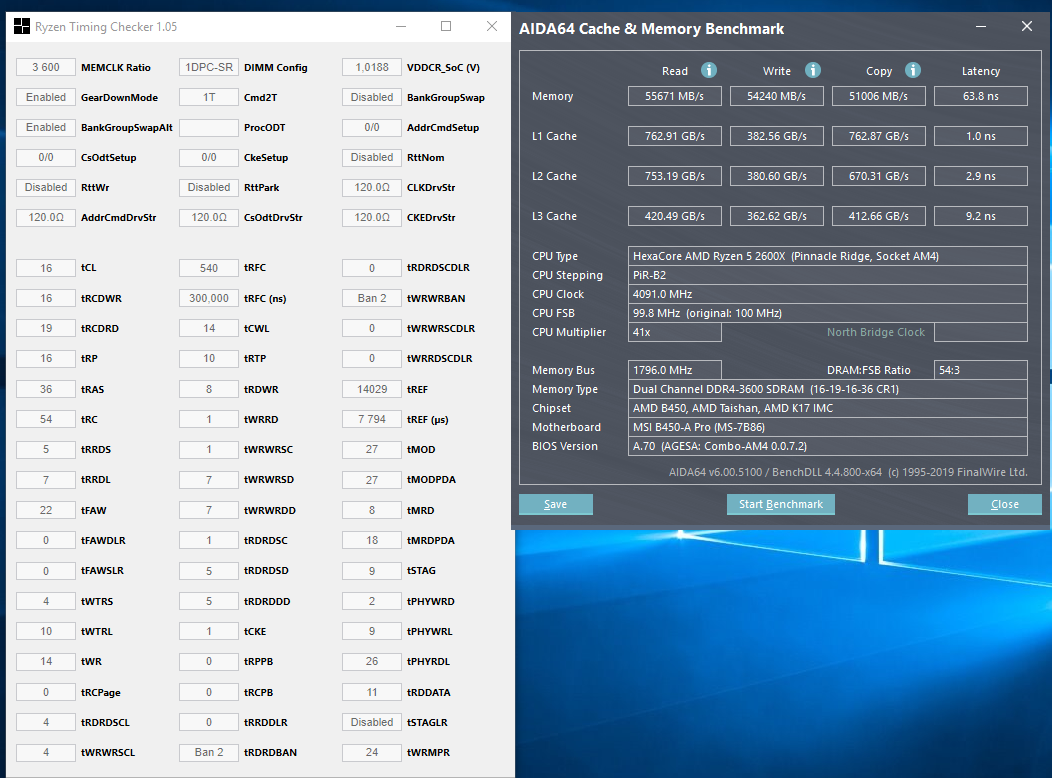Select the Memory Read value 55671 MB/s
Viewport: 1052px width, 778px height.
(674, 96)
